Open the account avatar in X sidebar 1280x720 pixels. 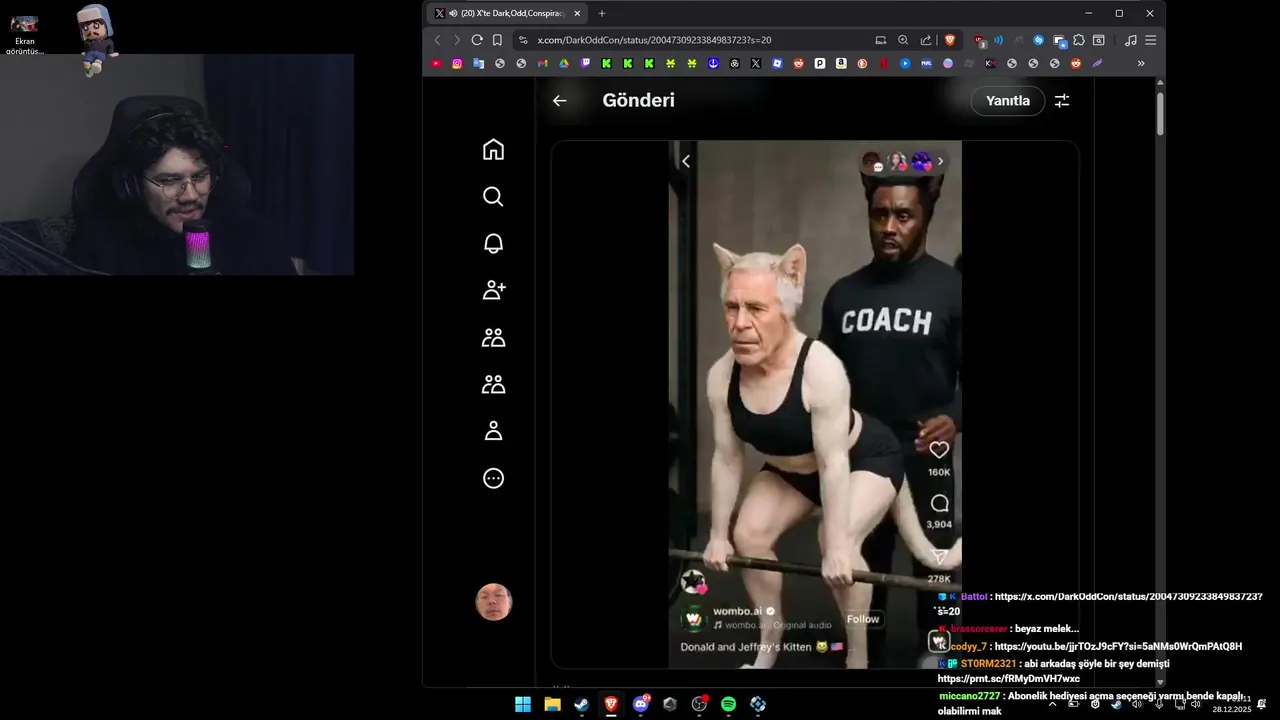pyautogui.click(x=493, y=602)
